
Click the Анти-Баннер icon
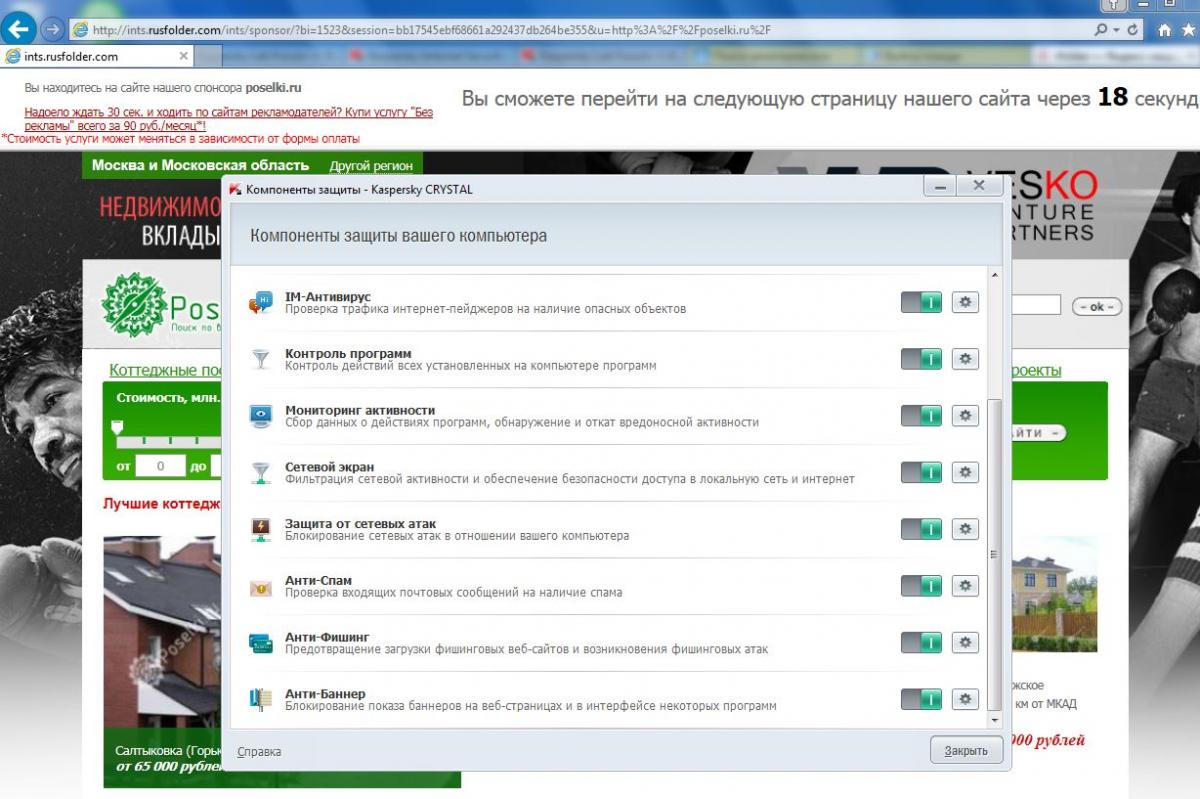[x=260, y=699]
